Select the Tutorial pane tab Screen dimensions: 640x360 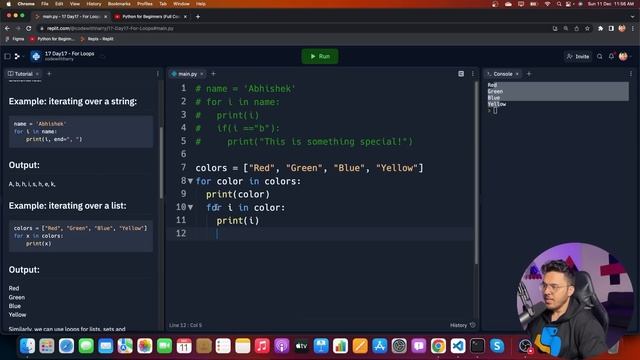point(20,74)
